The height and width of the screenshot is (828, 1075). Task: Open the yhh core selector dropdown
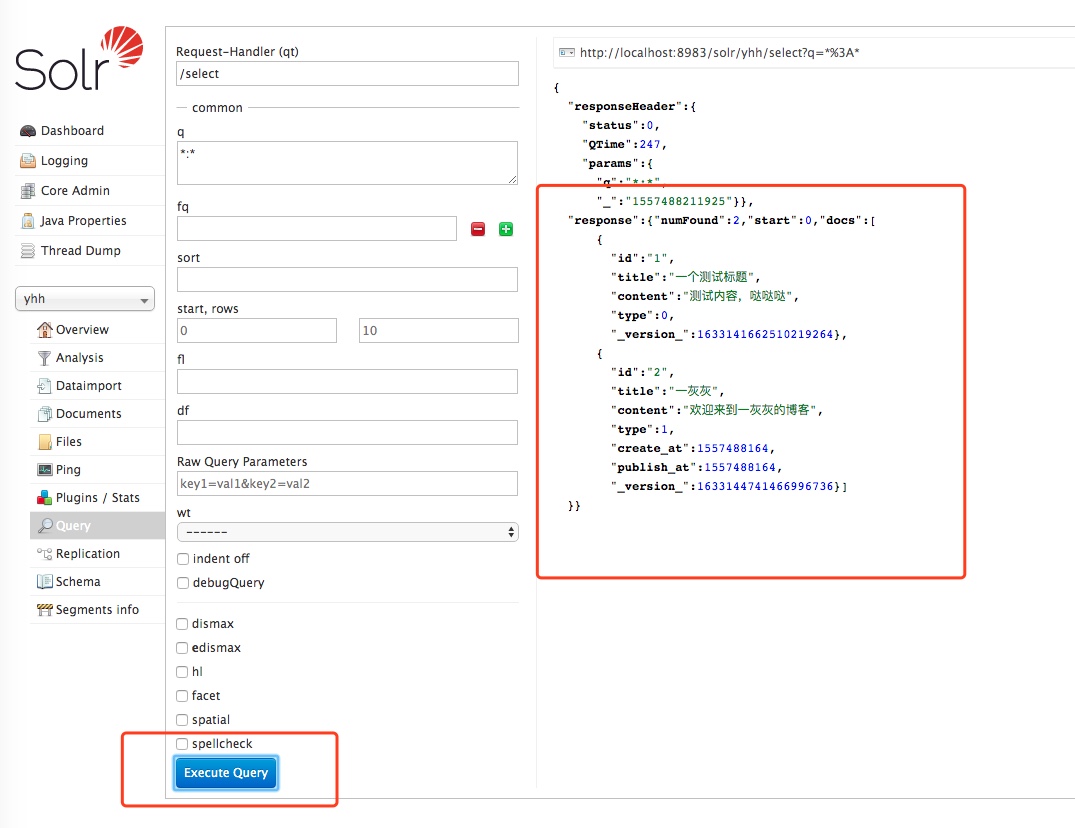[x=85, y=299]
